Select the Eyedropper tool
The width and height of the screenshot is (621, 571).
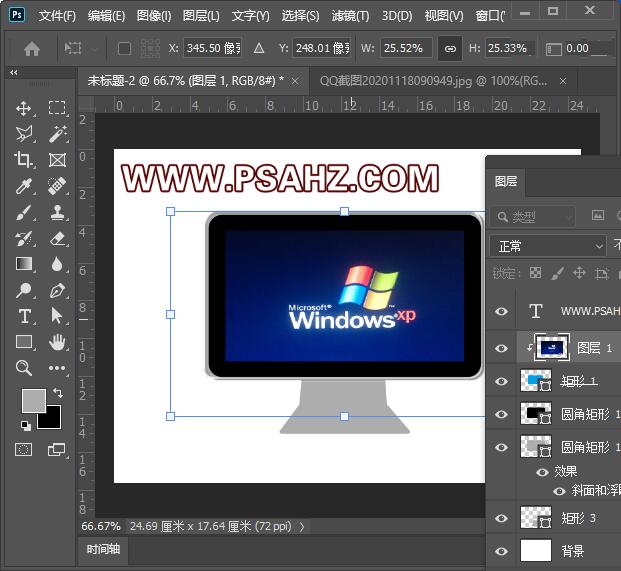(x=24, y=186)
